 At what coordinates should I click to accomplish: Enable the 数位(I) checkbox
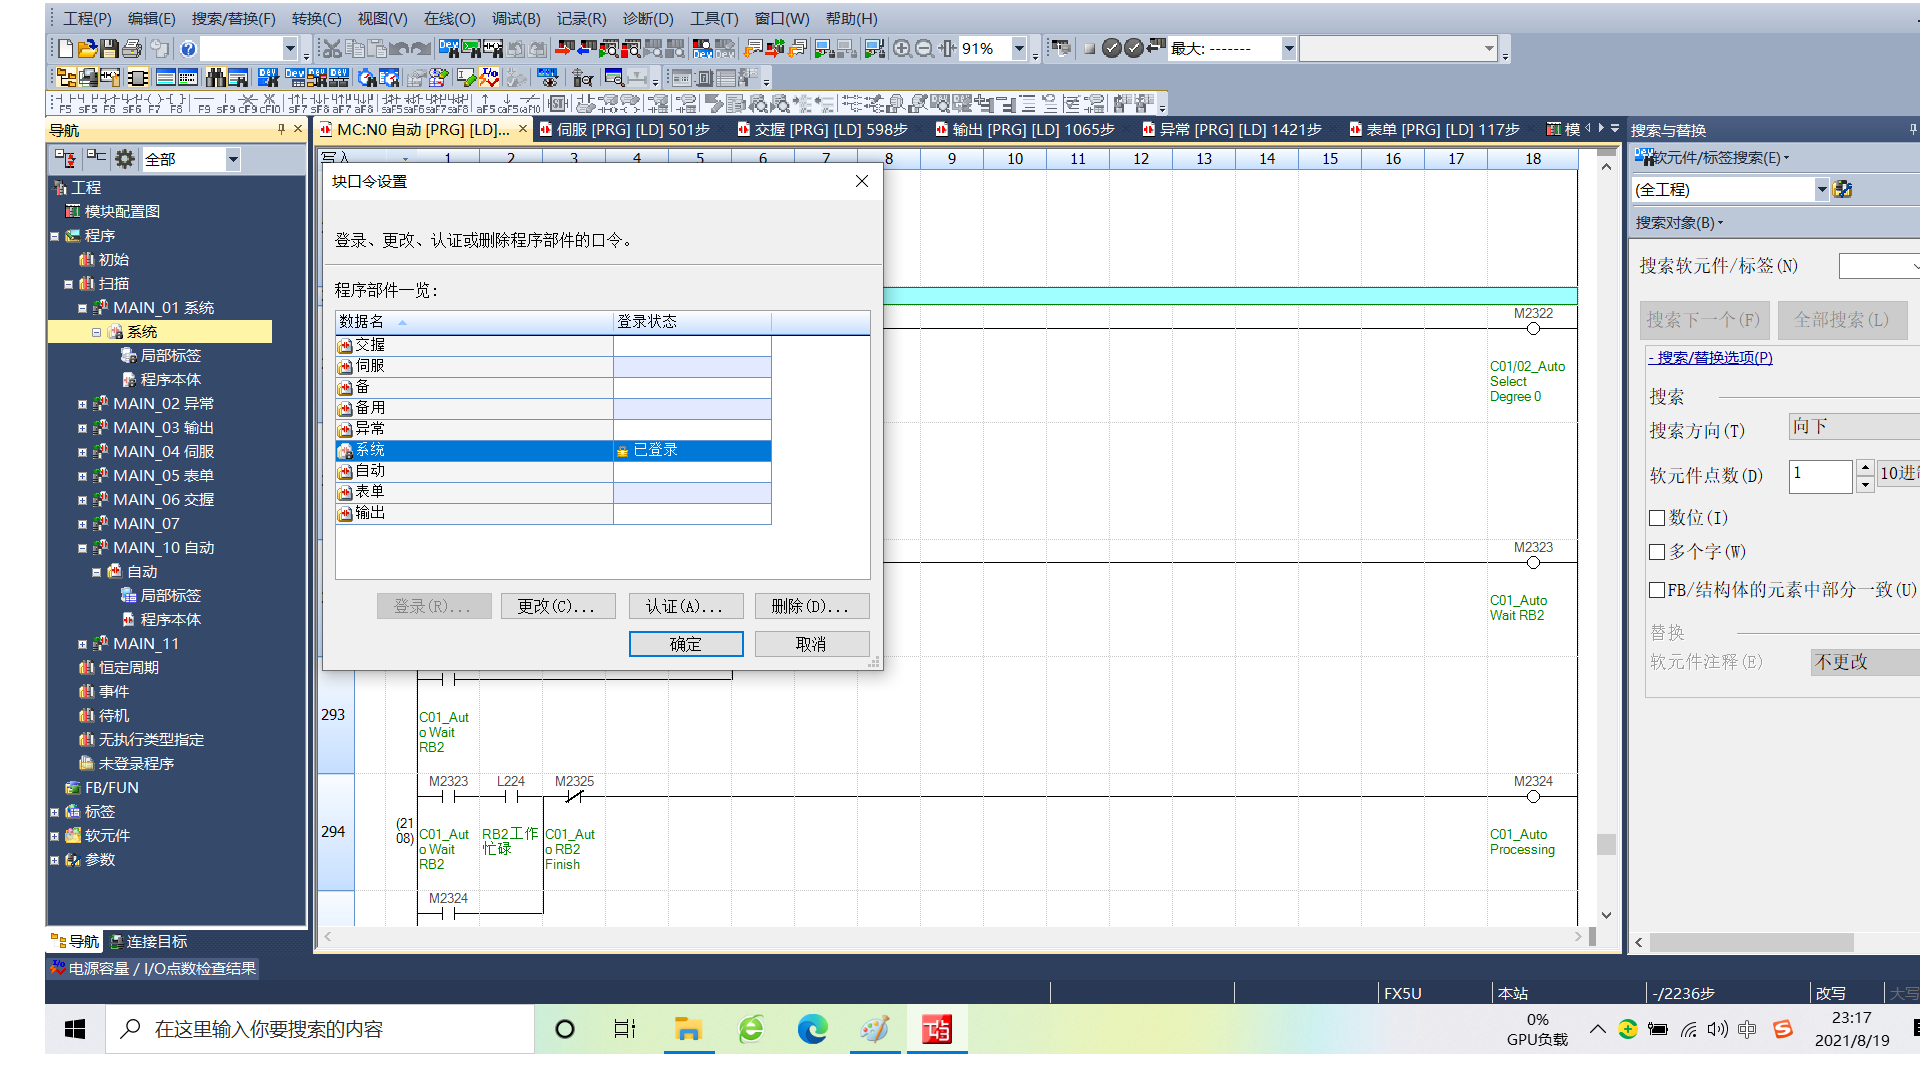pyautogui.click(x=1657, y=518)
